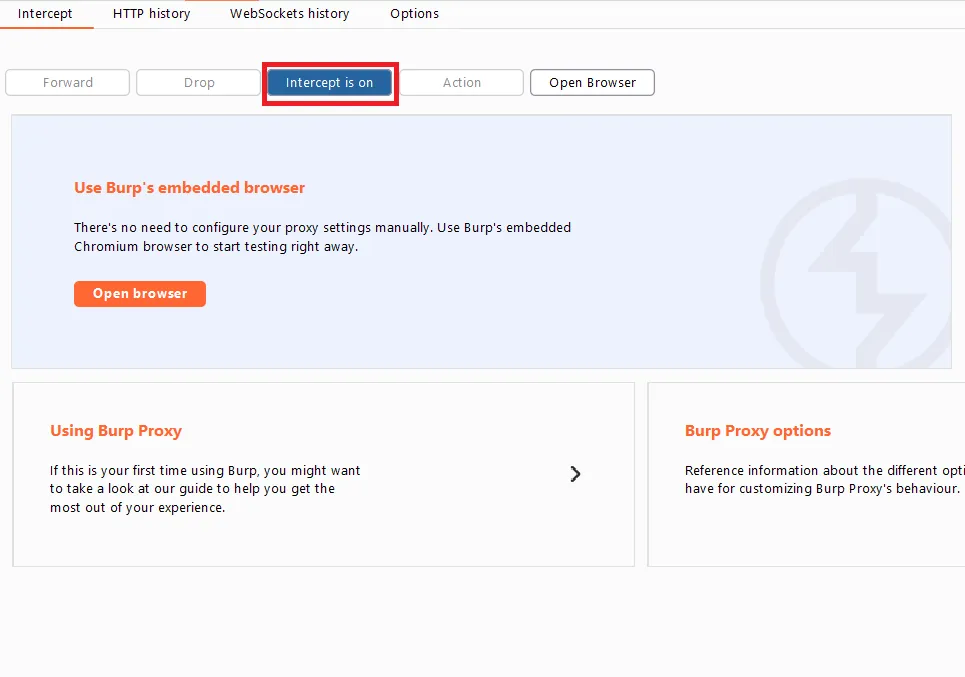Open the 'Burp Proxy options' heading
The image size is (965, 677).
(758, 431)
